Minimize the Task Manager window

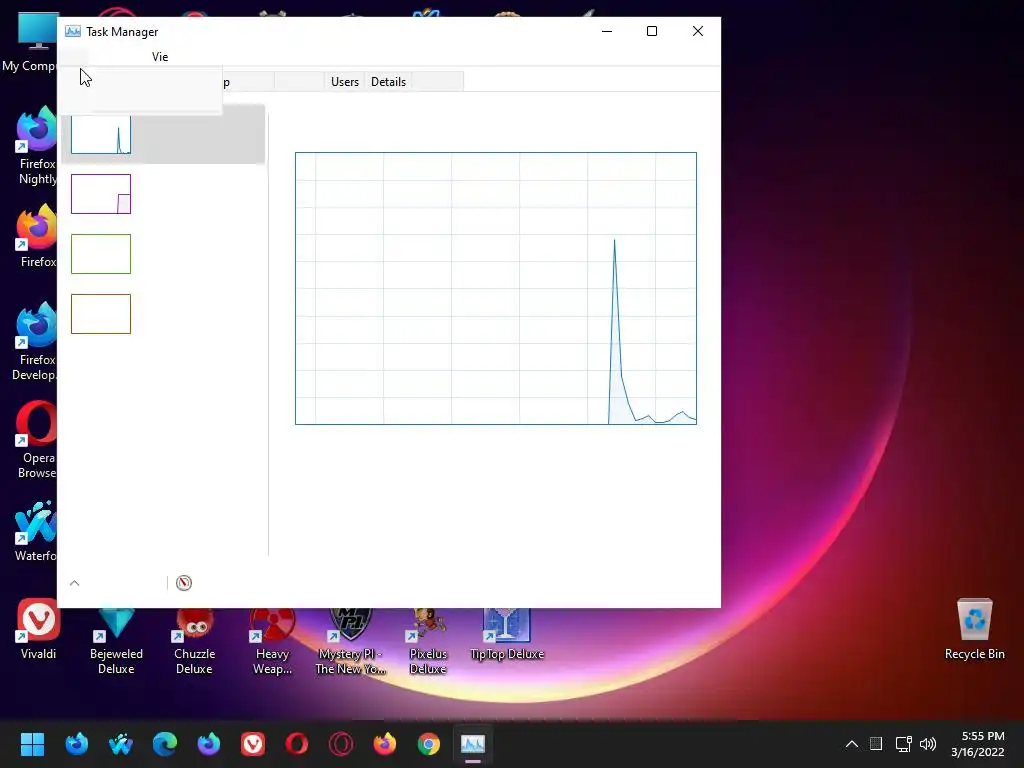(607, 31)
